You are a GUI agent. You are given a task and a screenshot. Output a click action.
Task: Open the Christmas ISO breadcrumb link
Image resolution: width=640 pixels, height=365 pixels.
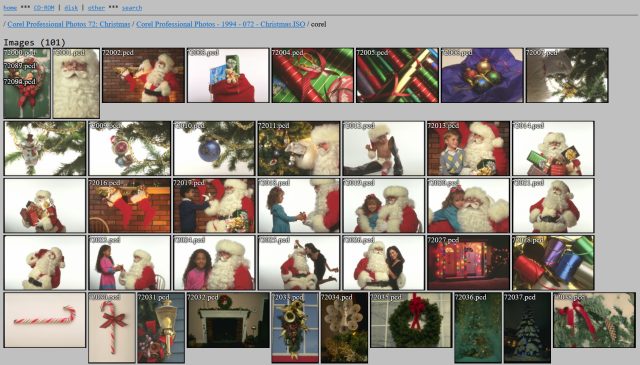click(220, 24)
